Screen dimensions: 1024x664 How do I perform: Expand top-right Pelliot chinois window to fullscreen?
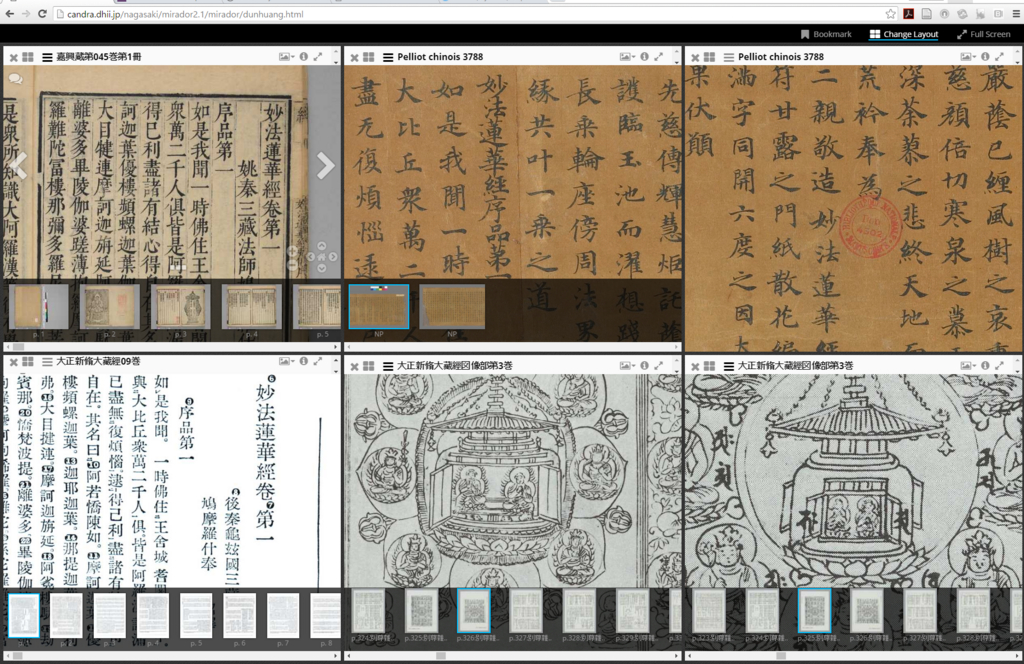1000,57
